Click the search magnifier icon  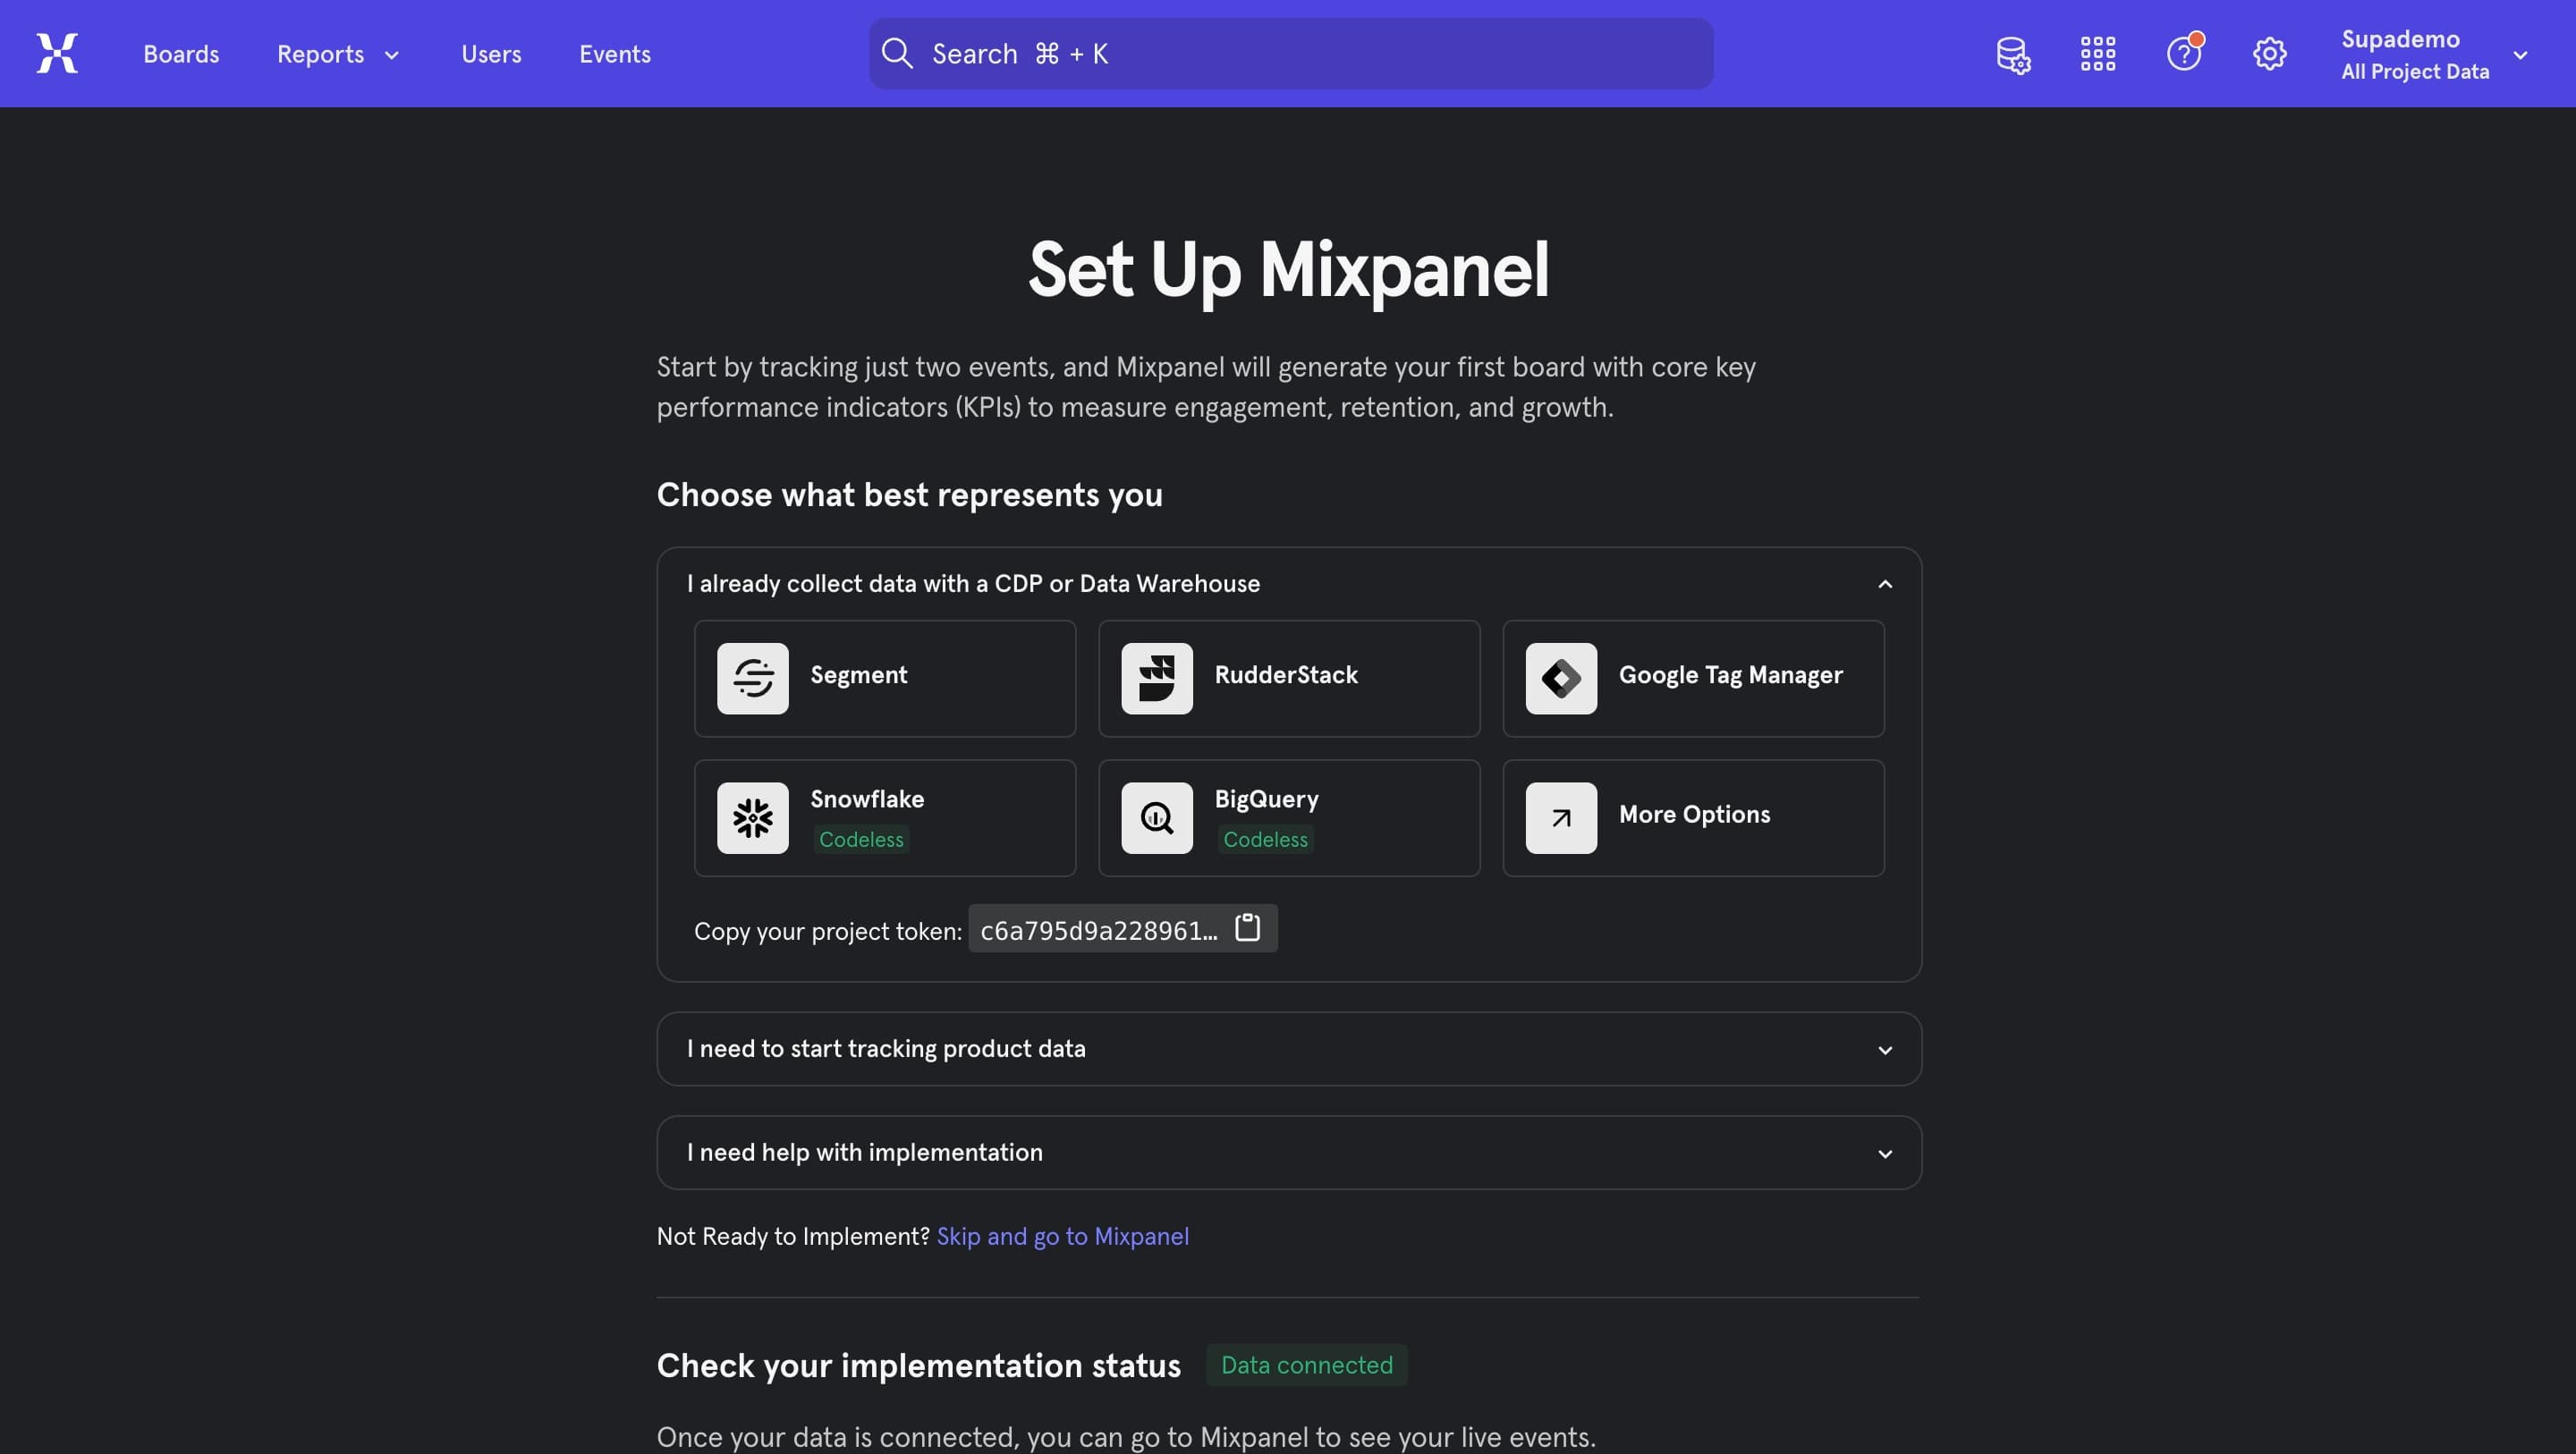897,53
